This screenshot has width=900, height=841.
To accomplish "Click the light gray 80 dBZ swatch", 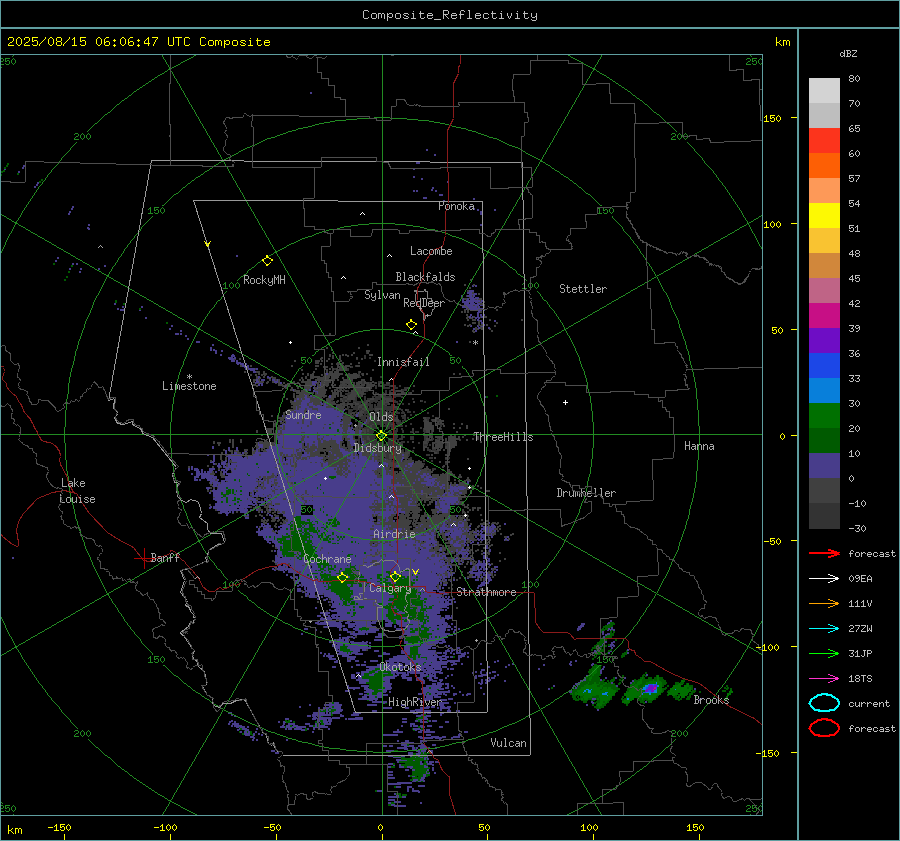I will [824, 91].
